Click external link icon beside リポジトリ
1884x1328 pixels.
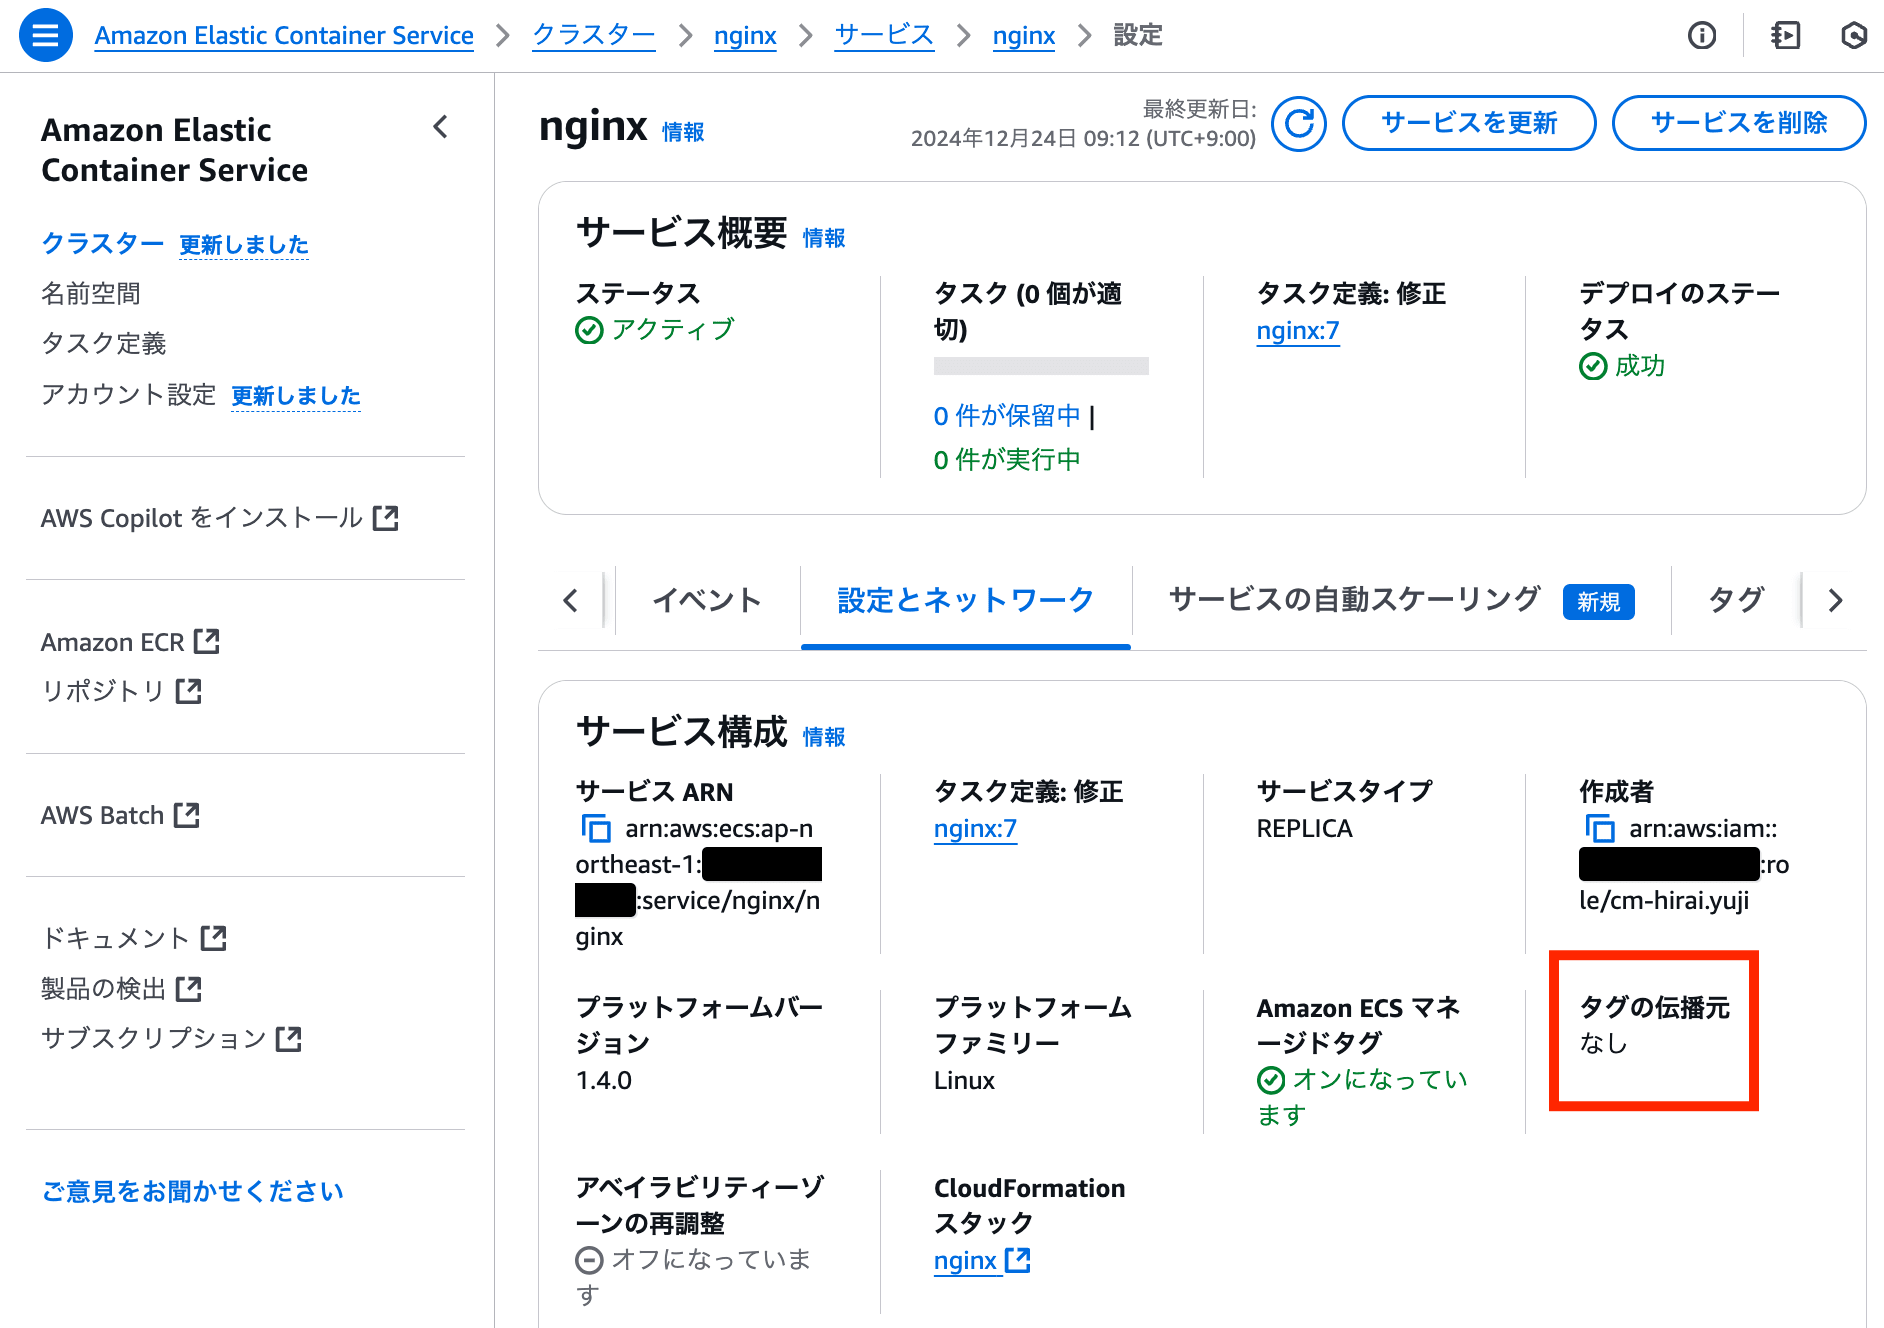(x=189, y=691)
